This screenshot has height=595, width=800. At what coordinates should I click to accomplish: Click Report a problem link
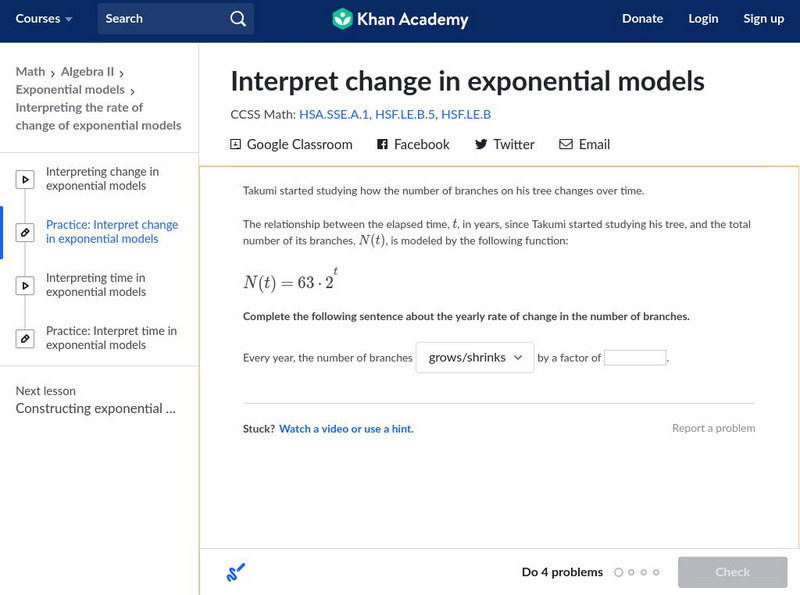click(713, 428)
